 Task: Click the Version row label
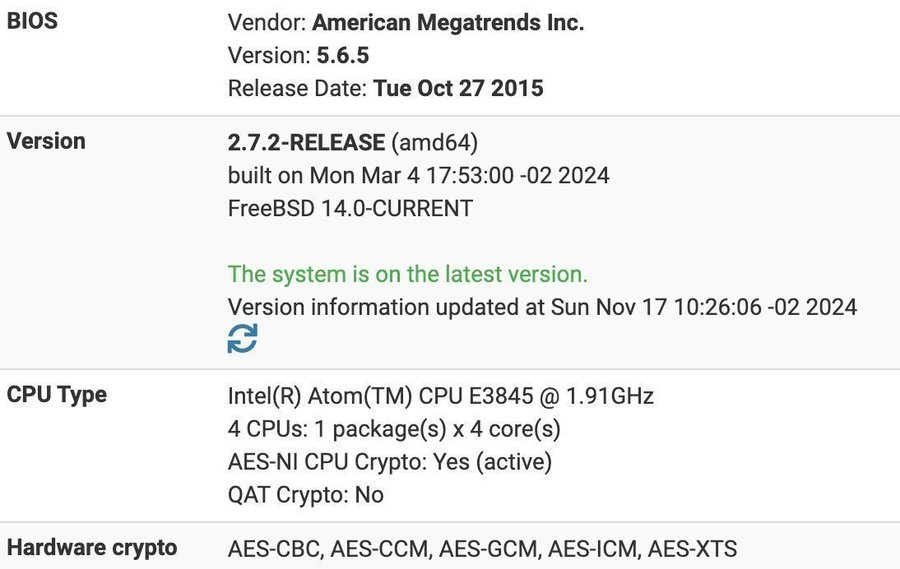[x=46, y=141]
